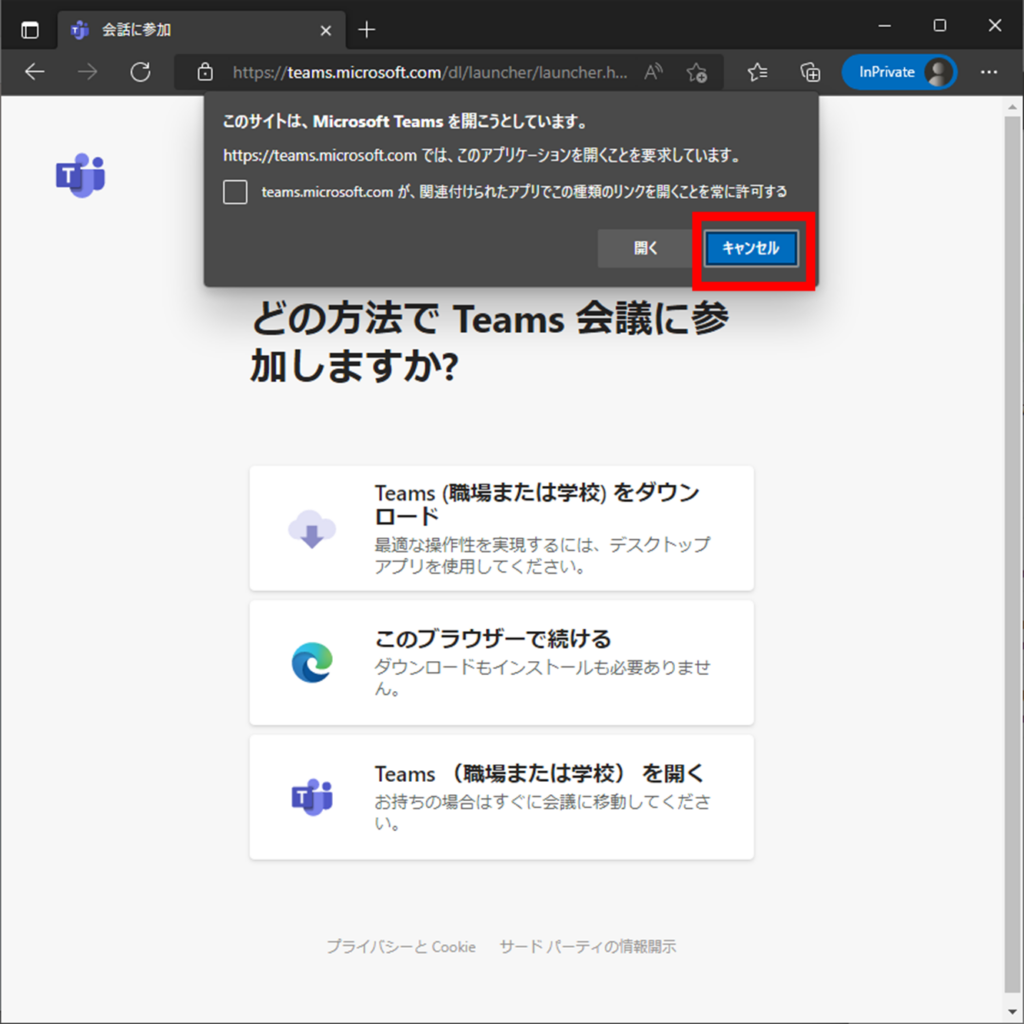Screen dimensions: 1024x1024
Task: Open the InPrivate profile button
Action: (x=898, y=72)
